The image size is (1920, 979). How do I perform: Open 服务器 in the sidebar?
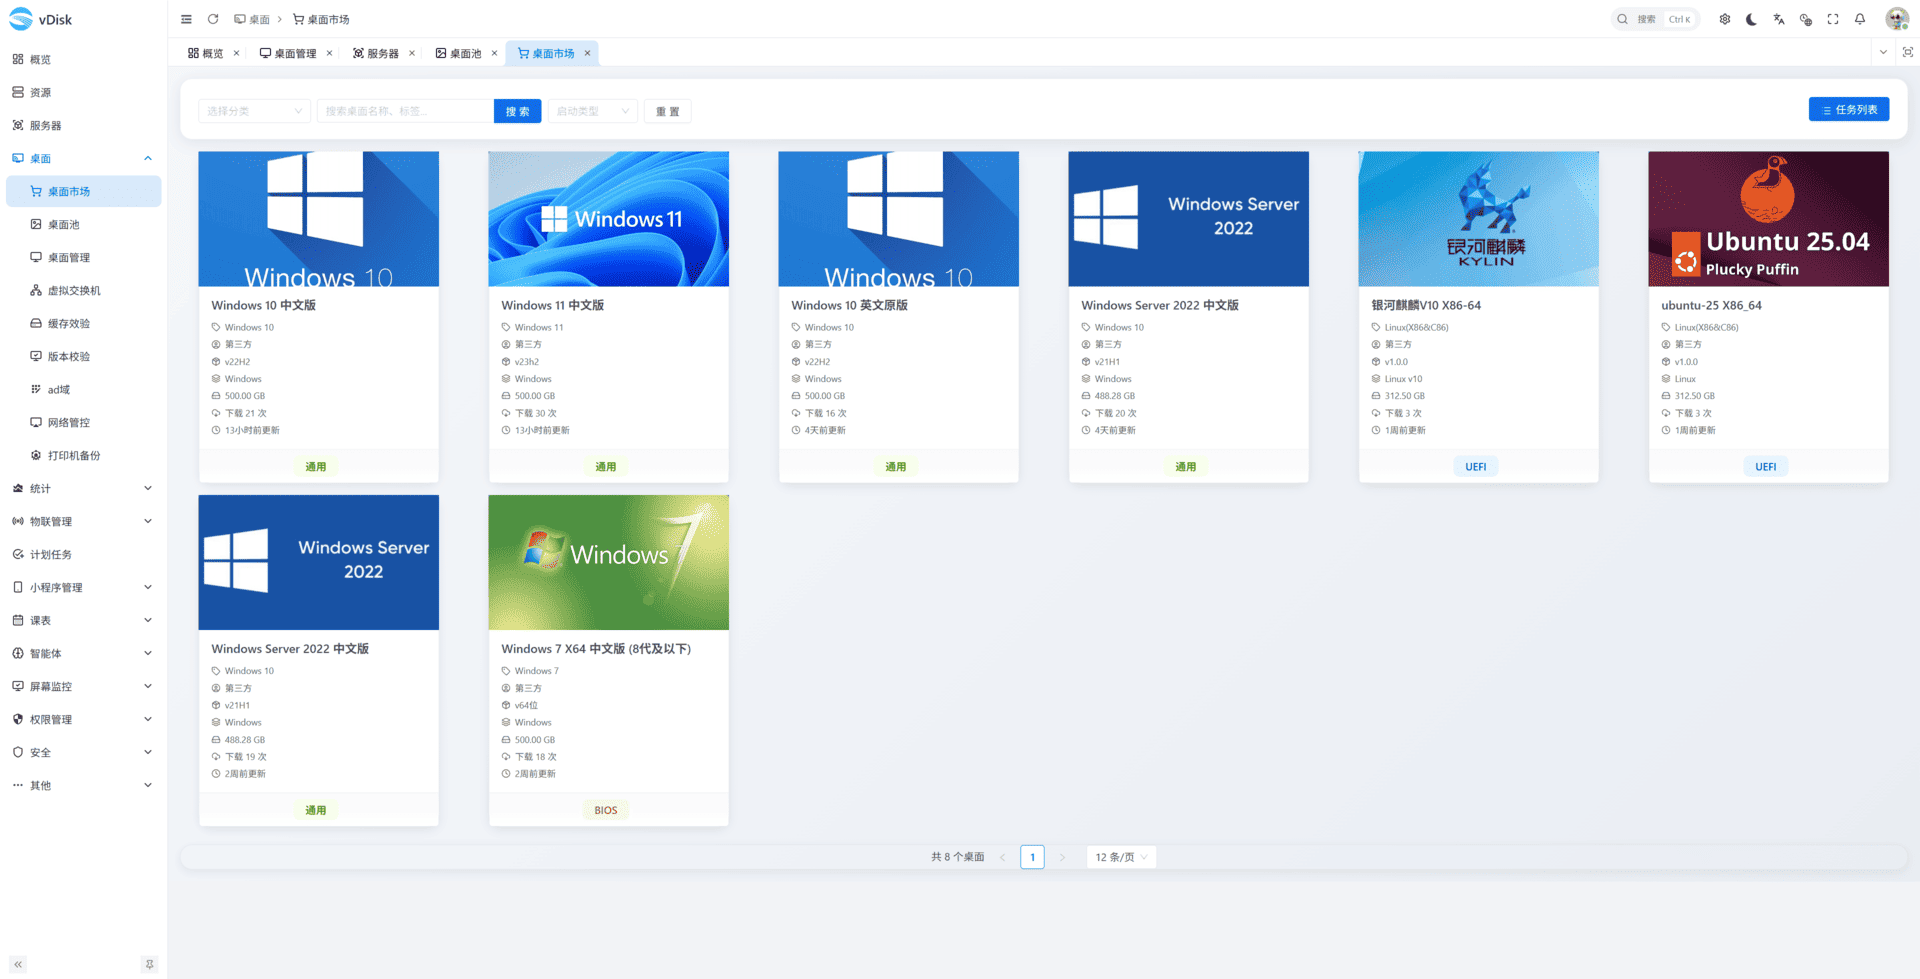click(x=83, y=125)
